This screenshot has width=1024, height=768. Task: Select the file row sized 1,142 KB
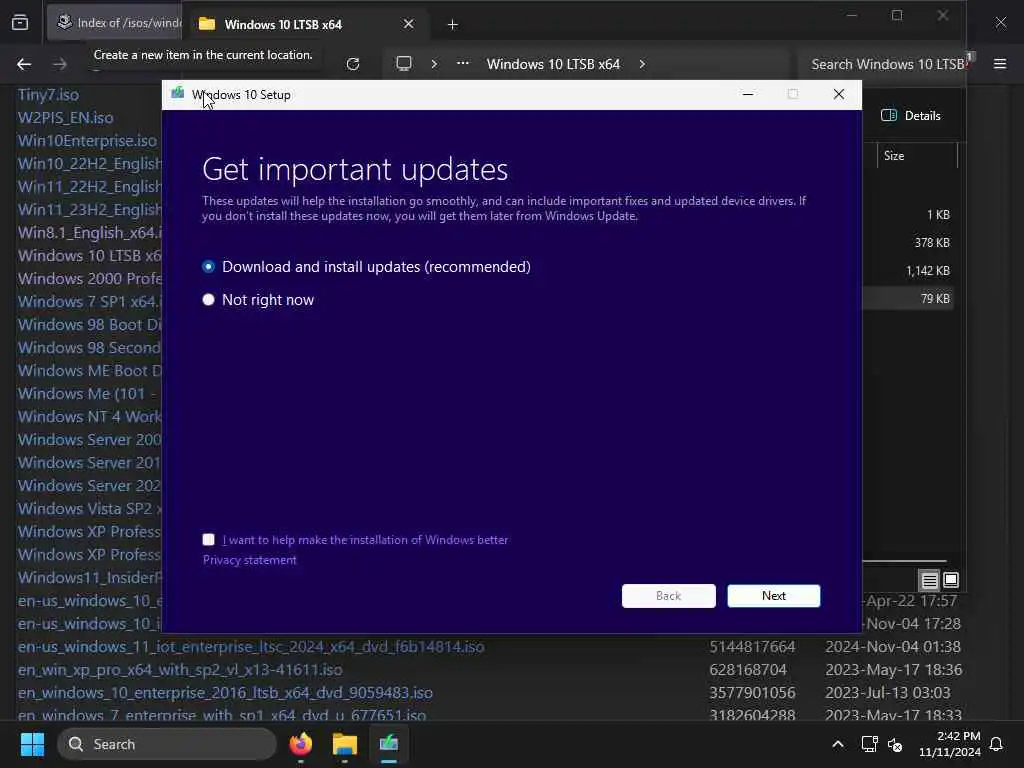[908, 270]
